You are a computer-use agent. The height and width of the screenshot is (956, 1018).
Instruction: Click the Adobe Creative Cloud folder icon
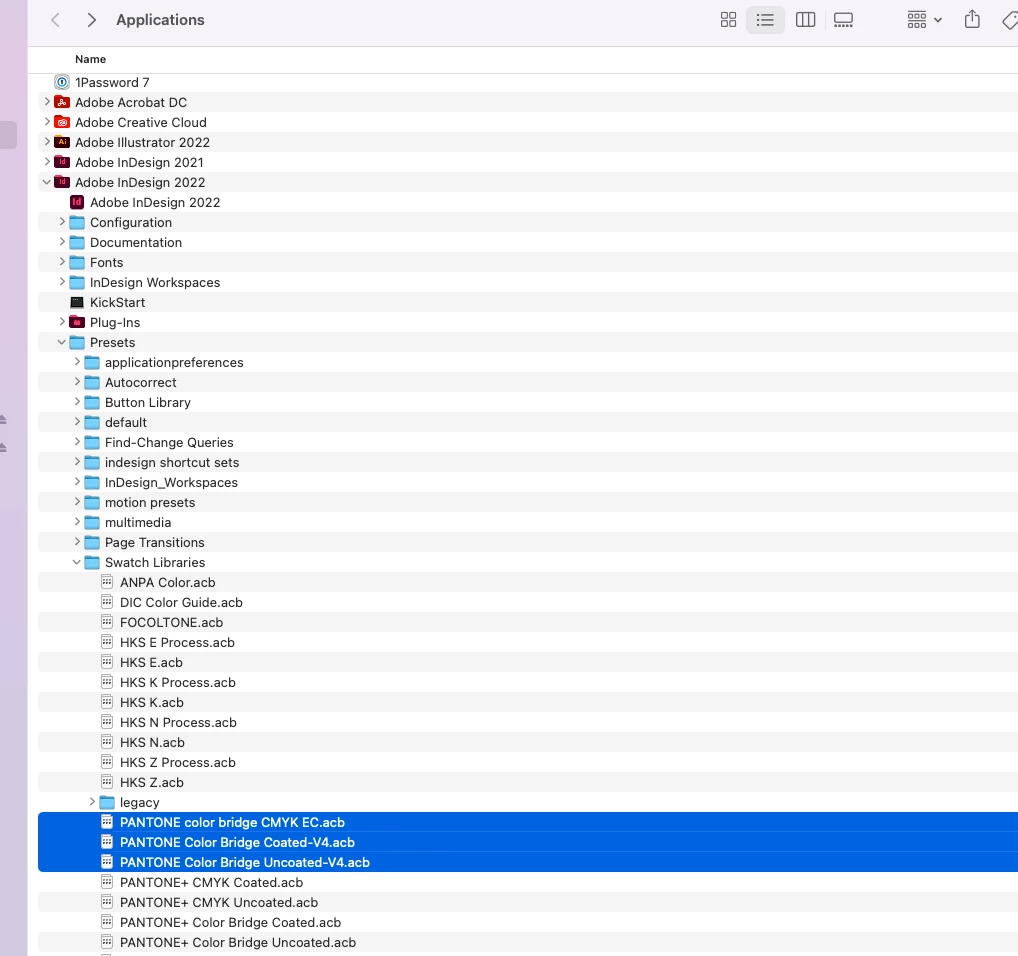(x=62, y=122)
